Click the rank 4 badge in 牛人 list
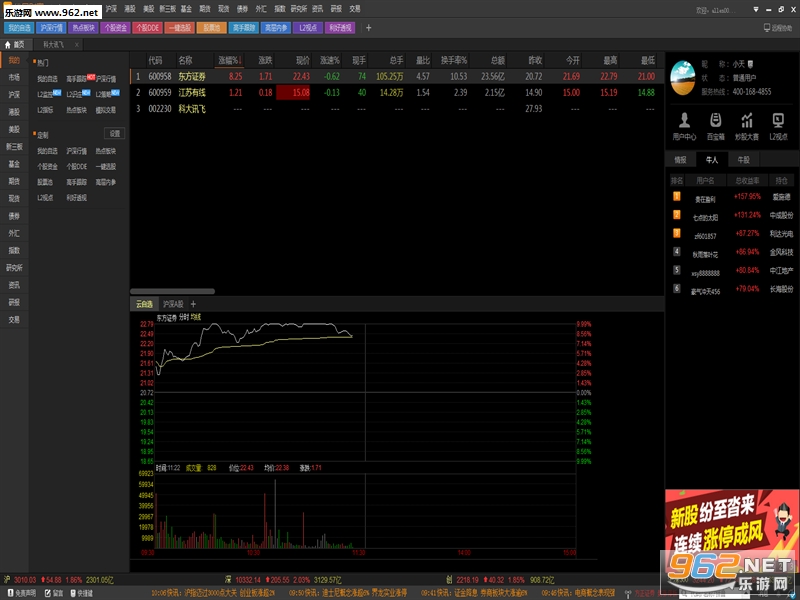Image resolution: width=800 pixels, height=600 pixels. click(677, 252)
